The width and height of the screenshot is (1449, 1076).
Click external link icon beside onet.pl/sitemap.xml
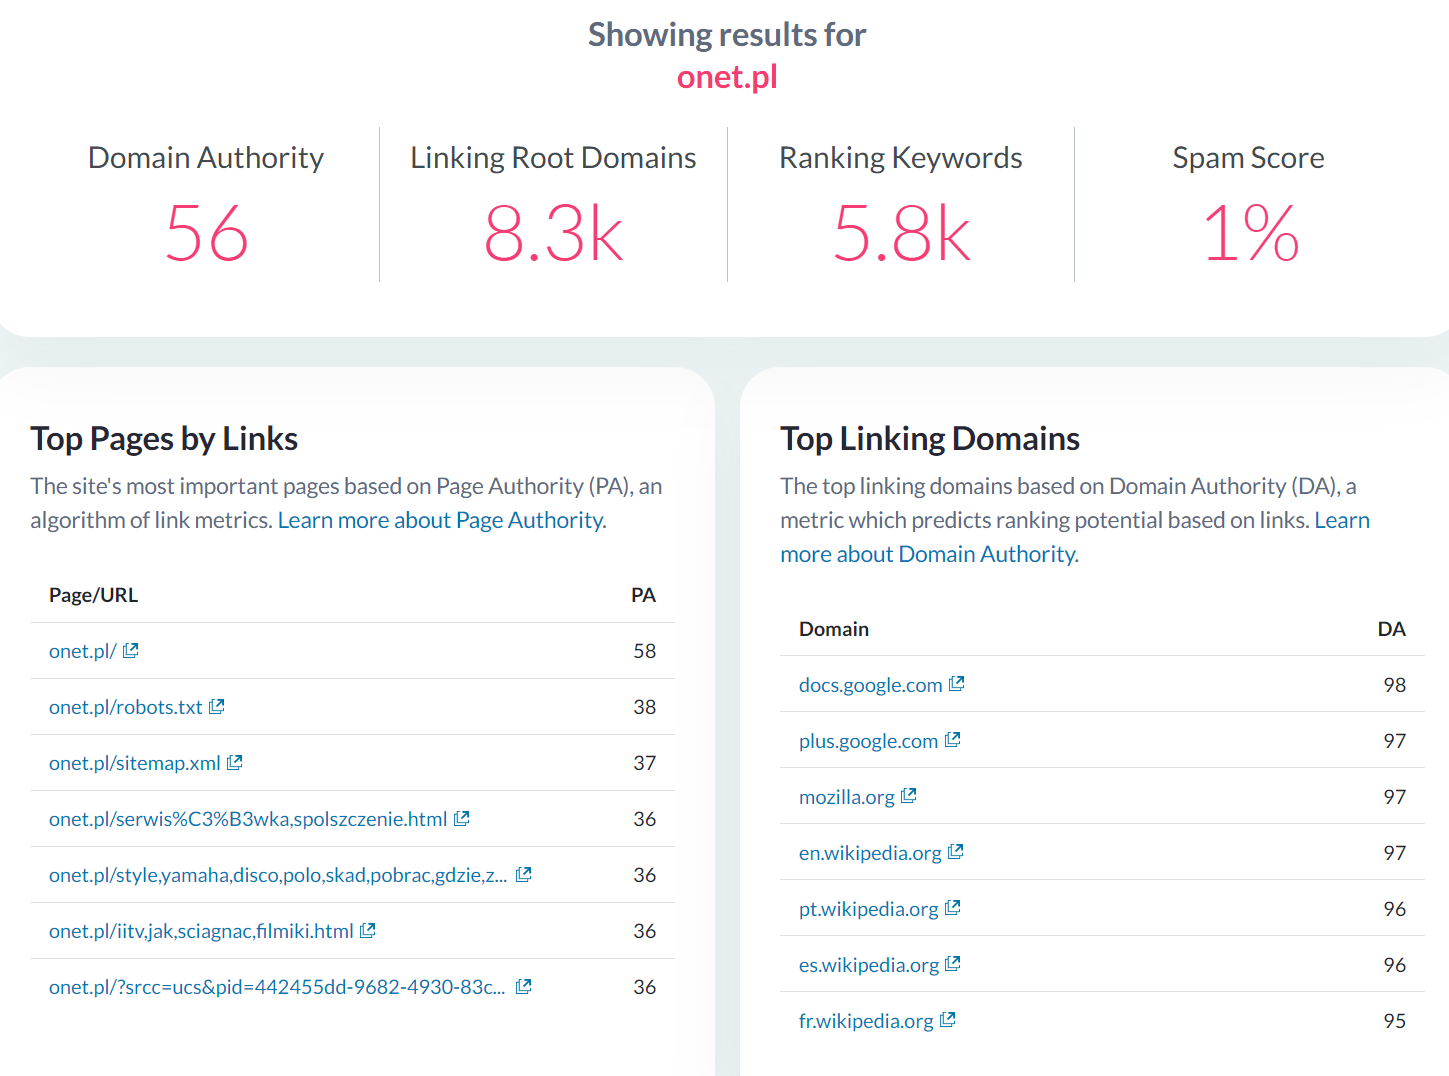(x=234, y=762)
